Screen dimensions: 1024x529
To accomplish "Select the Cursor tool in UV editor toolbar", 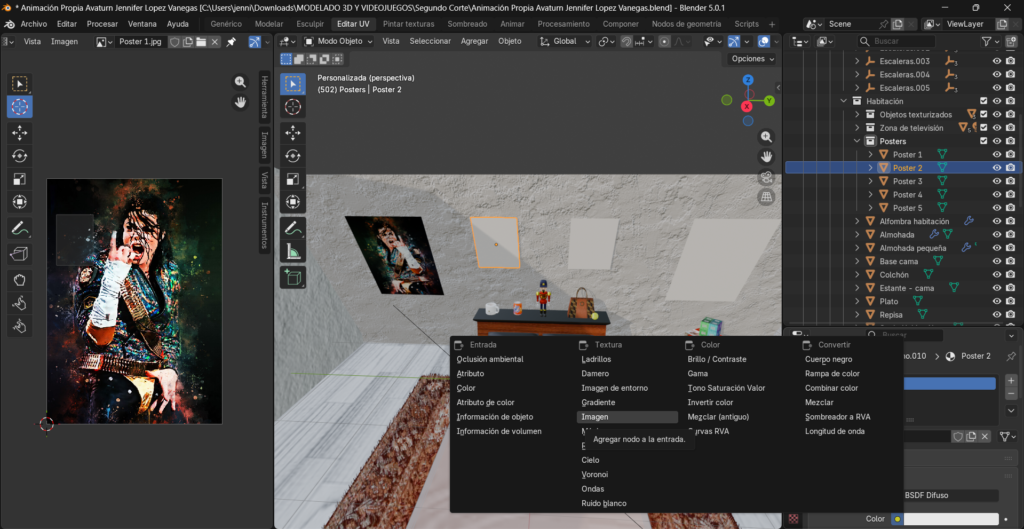I will [20, 106].
